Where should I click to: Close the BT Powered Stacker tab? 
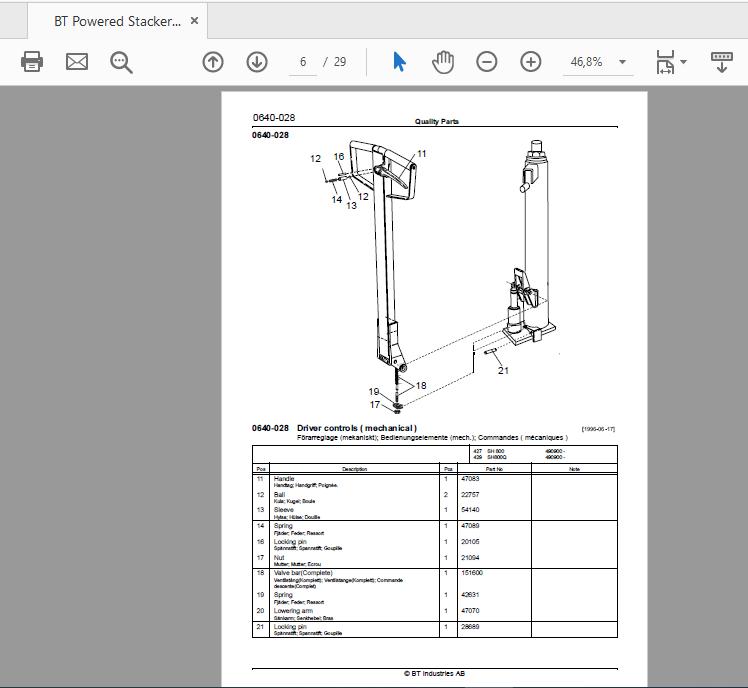pos(194,21)
